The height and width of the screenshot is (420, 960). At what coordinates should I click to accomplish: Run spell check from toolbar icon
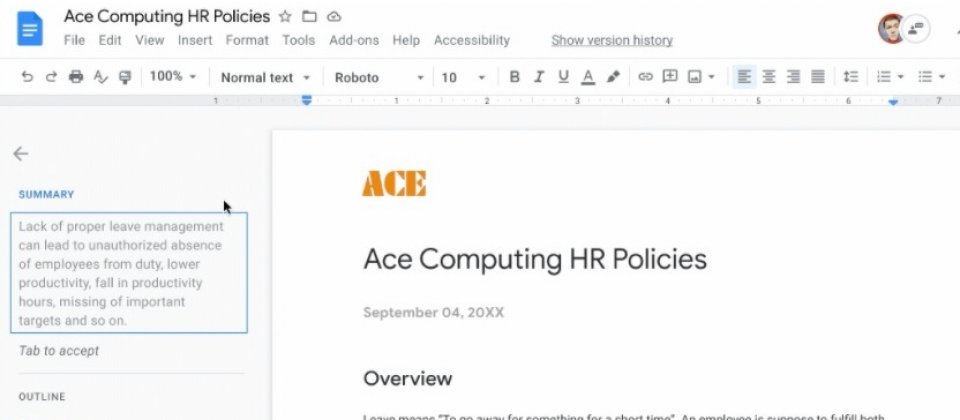click(x=100, y=77)
